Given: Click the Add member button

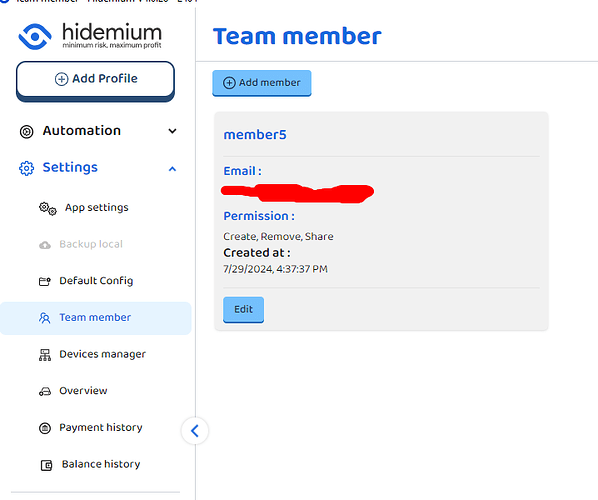Looking at the screenshot, I should pos(262,83).
